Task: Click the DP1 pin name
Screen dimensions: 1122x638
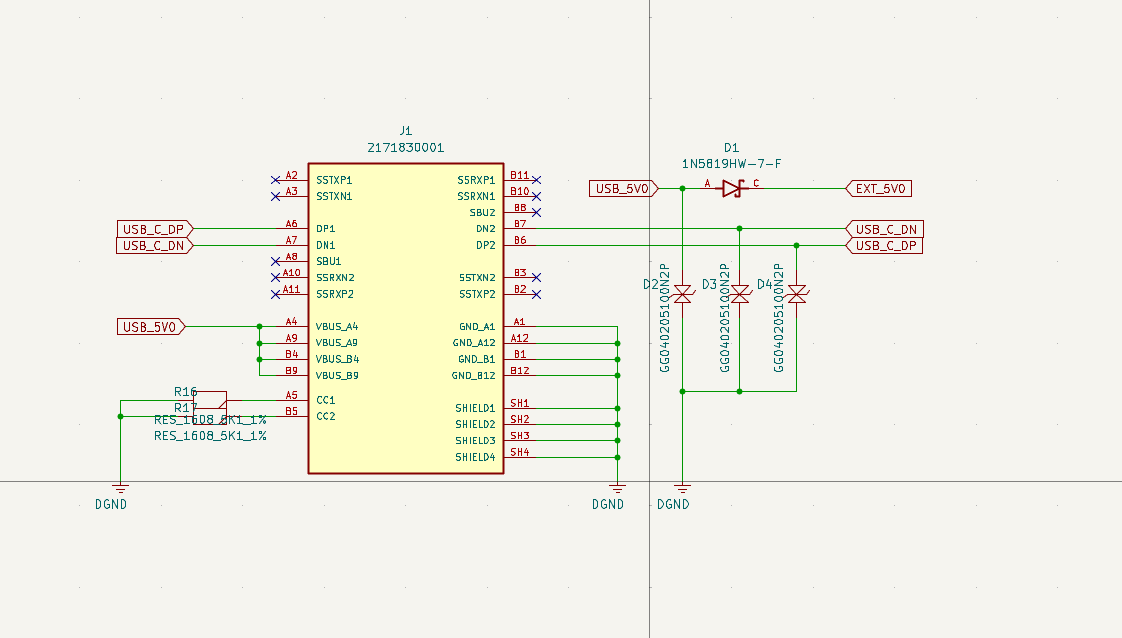Action: pyautogui.click(x=326, y=229)
